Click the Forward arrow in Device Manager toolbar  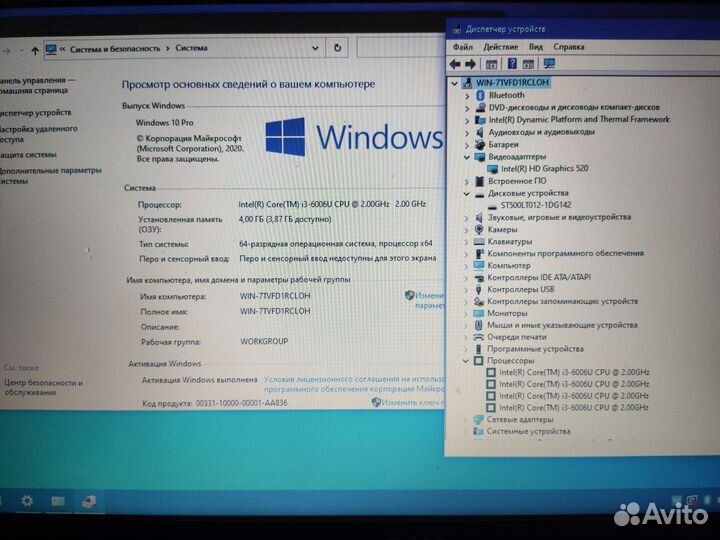click(x=470, y=64)
